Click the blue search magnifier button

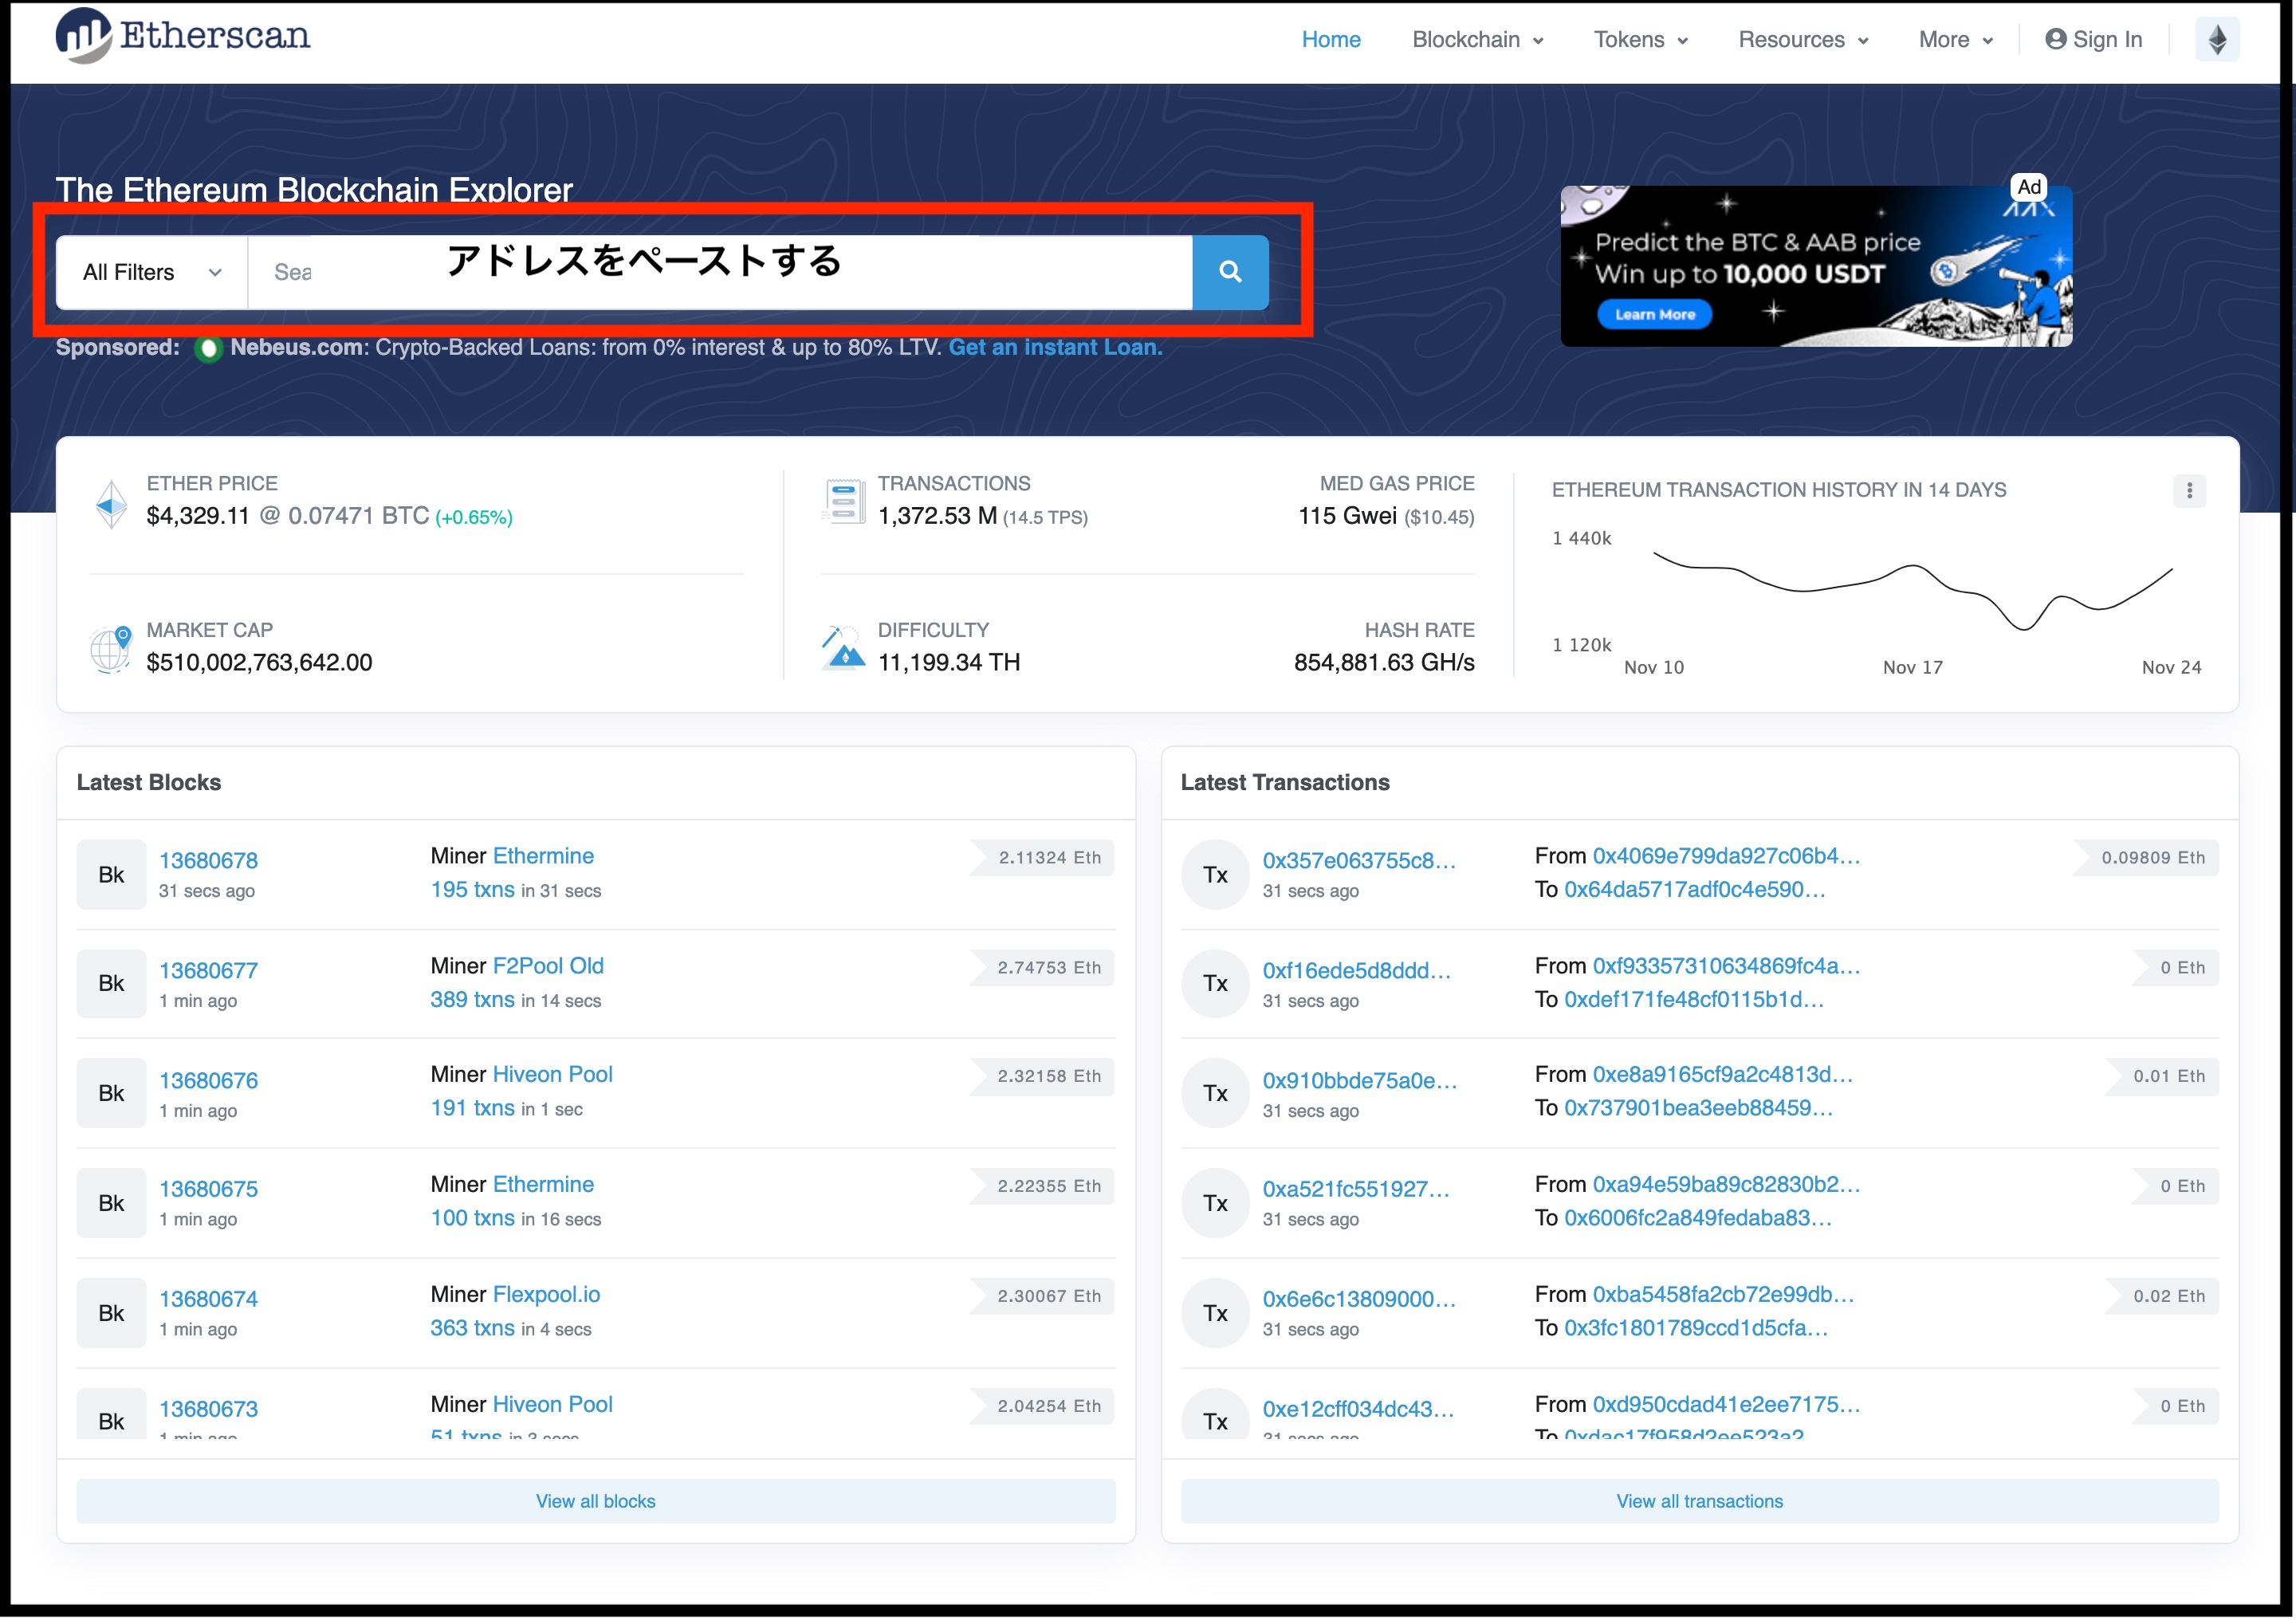coord(1230,272)
